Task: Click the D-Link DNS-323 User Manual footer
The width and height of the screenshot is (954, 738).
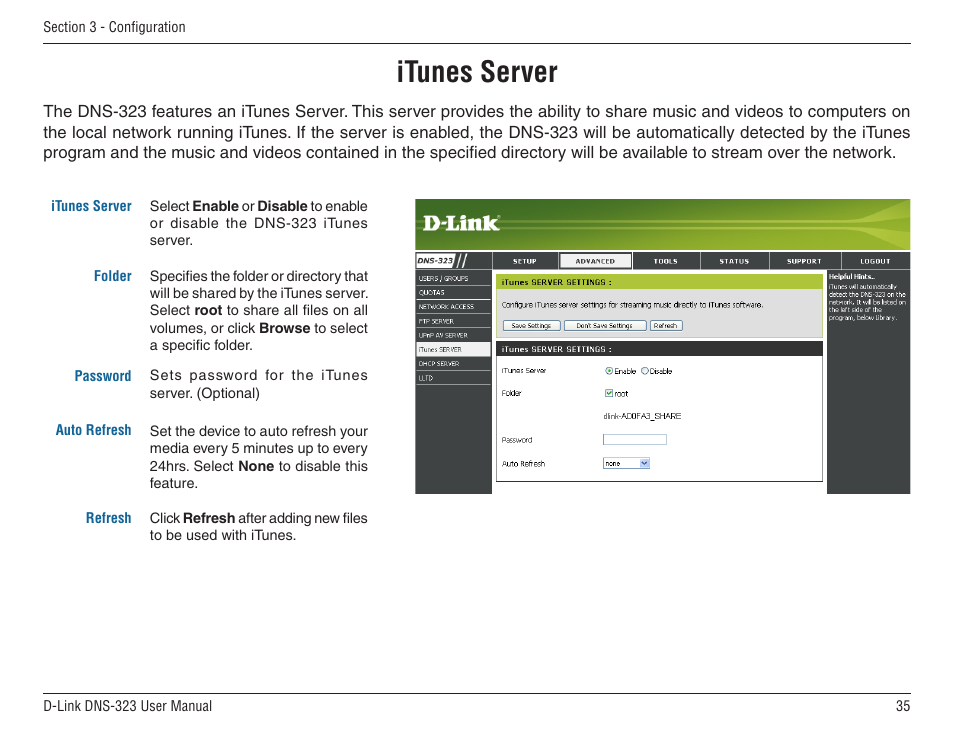Action: tap(128, 706)
